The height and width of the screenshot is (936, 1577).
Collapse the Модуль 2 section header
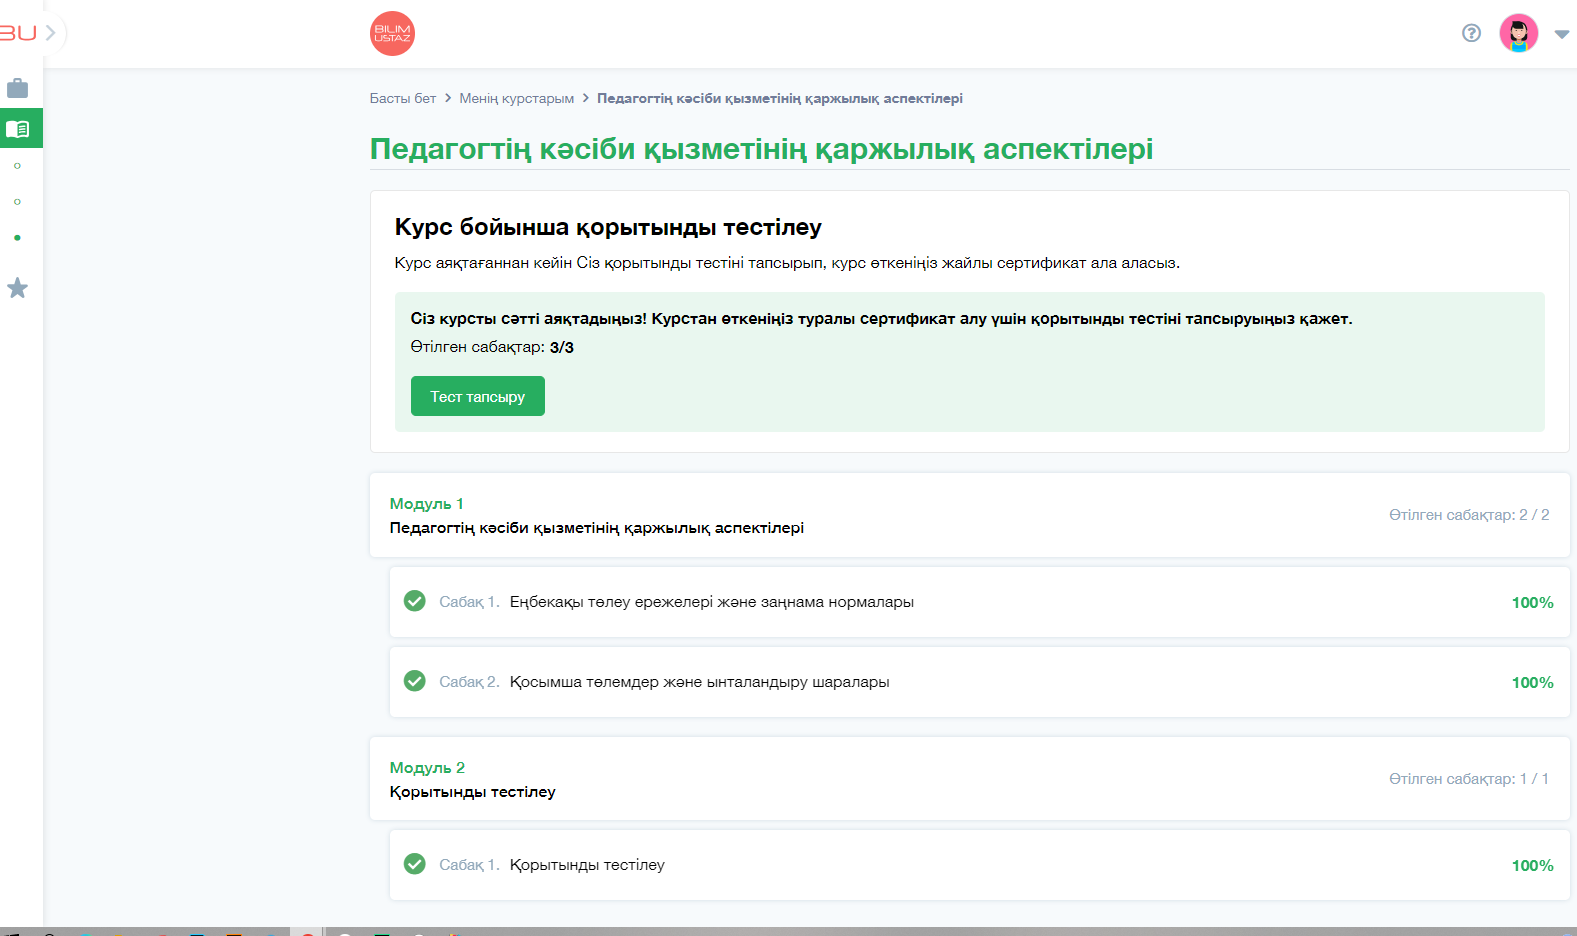(x=969, y=779)
